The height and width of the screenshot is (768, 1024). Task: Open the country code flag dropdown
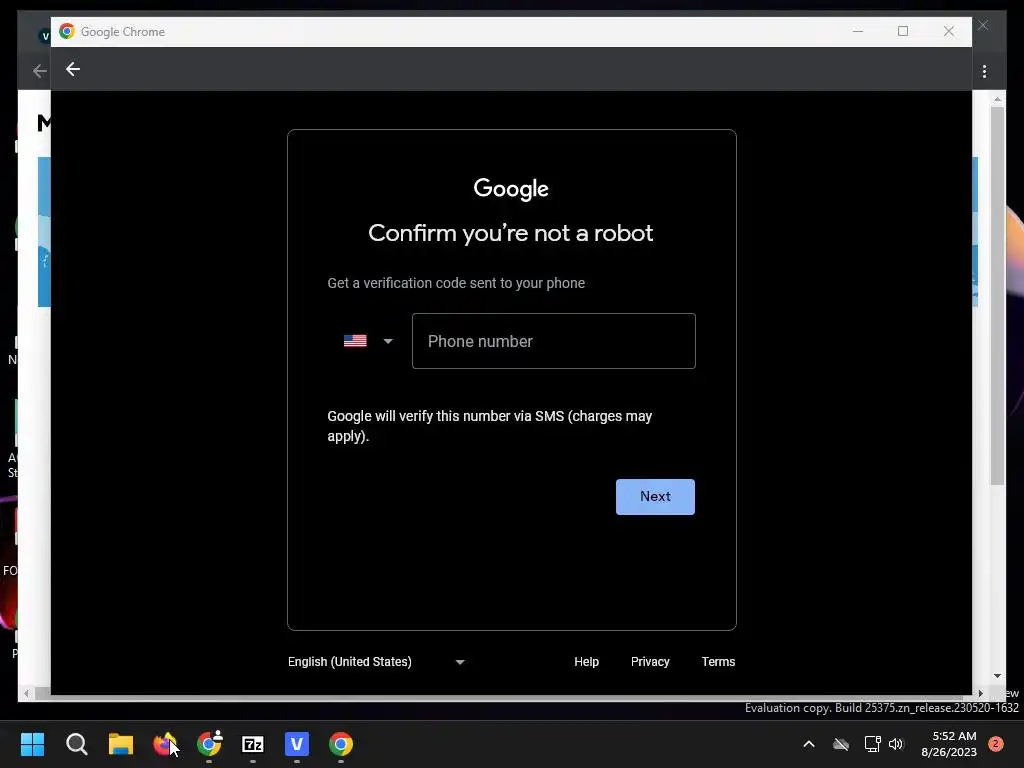[368, 341]
